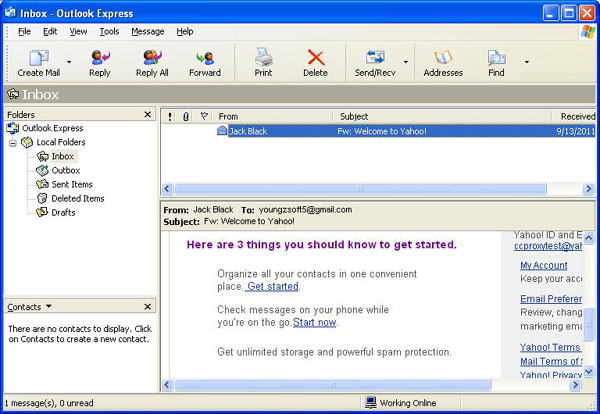Click message list horizontal scrollbar thumb
Screen dimensions: 600x414
[x=360, y=189]
